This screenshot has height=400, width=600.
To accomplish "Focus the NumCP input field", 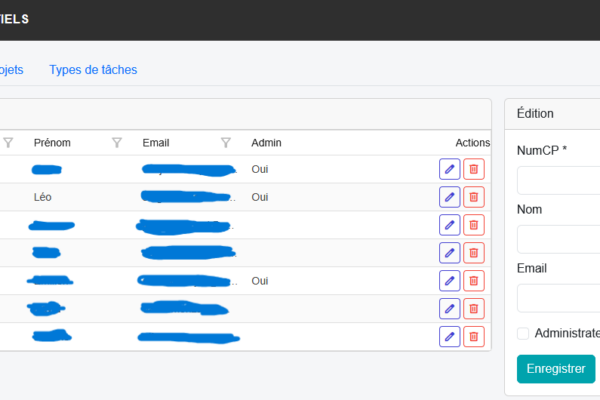I will tap(558, 180).
